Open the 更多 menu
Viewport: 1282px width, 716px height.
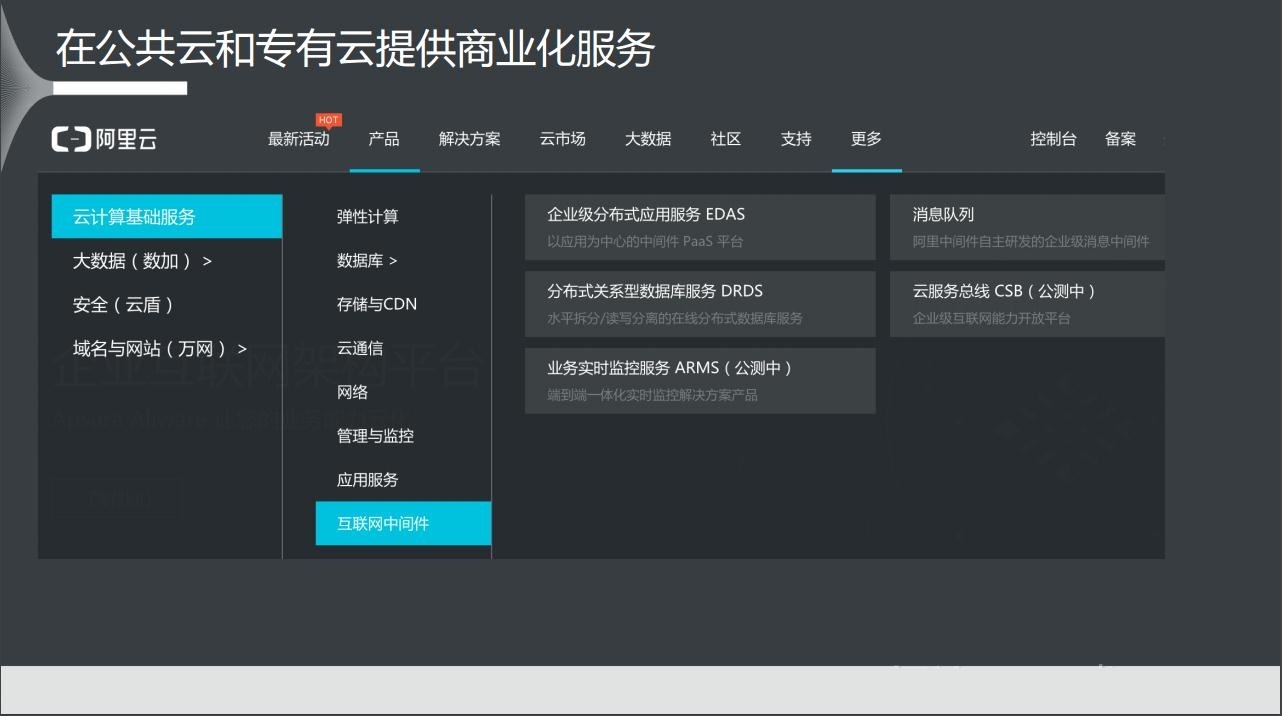[866, 139]
